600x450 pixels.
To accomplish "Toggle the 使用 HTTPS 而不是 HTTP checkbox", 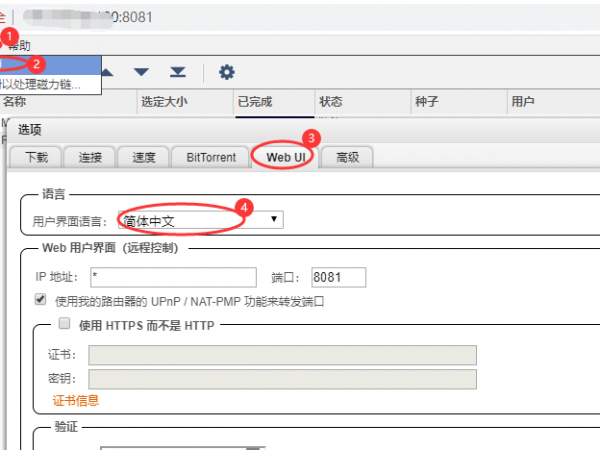I will [65, 324].
